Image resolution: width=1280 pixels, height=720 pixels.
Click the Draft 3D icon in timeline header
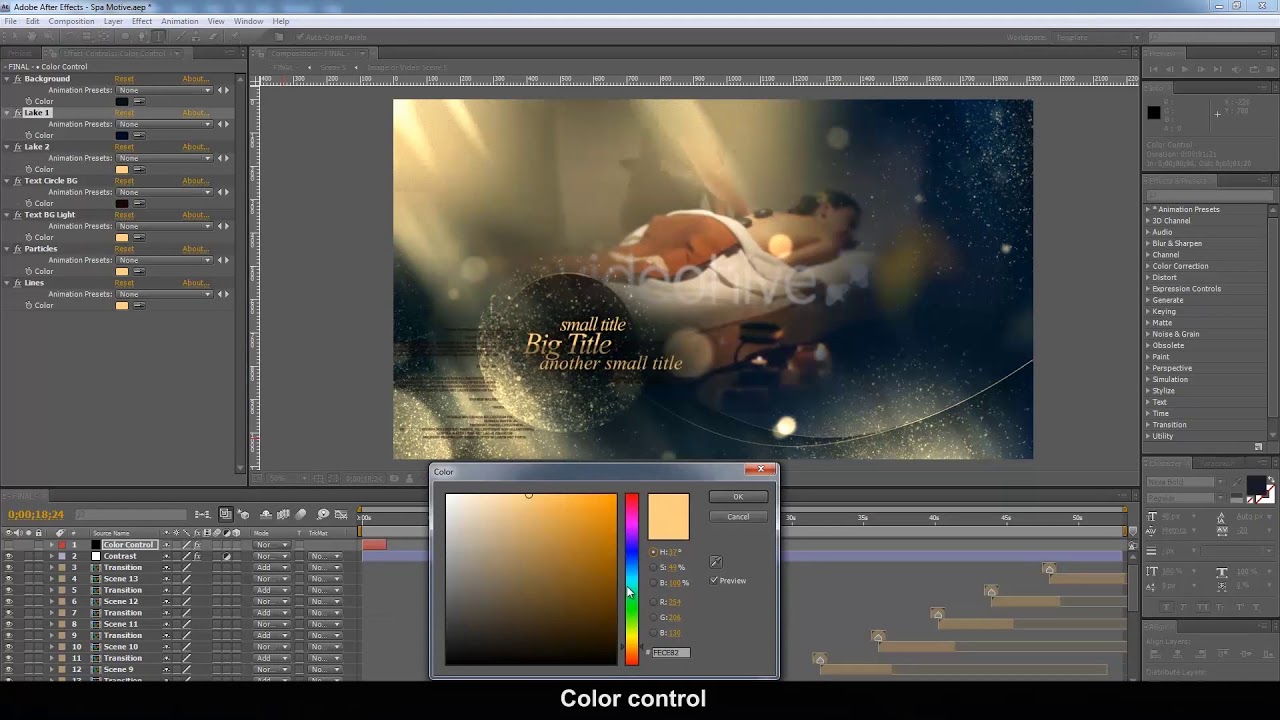coord(243,514)
